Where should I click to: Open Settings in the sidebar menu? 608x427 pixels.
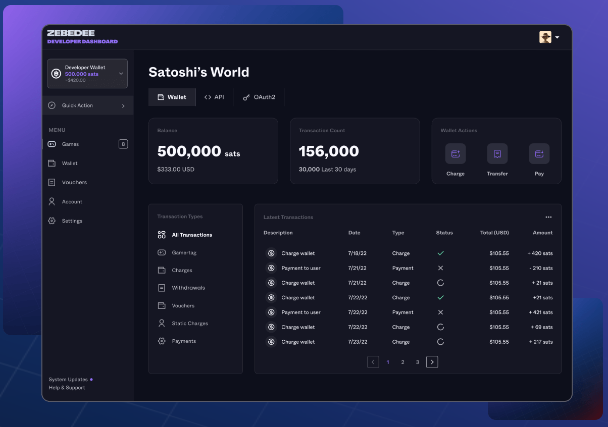pyautogui.click(x=72, y=221)
